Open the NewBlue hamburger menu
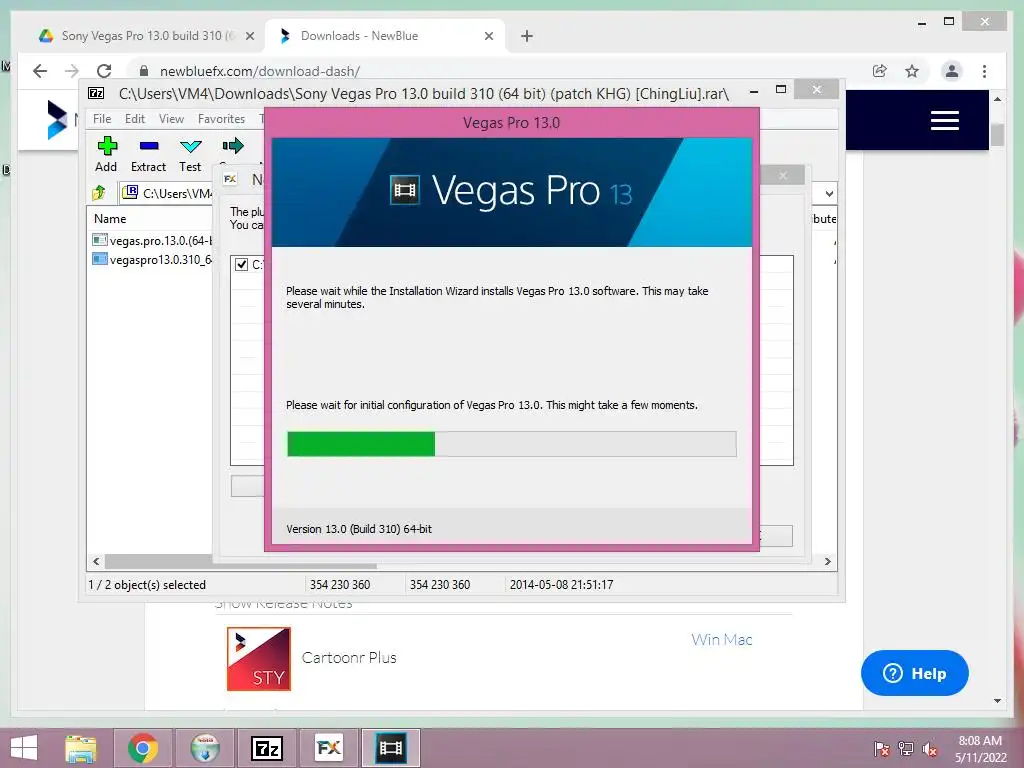The image size is (1024, 768). tap(944, 120)
